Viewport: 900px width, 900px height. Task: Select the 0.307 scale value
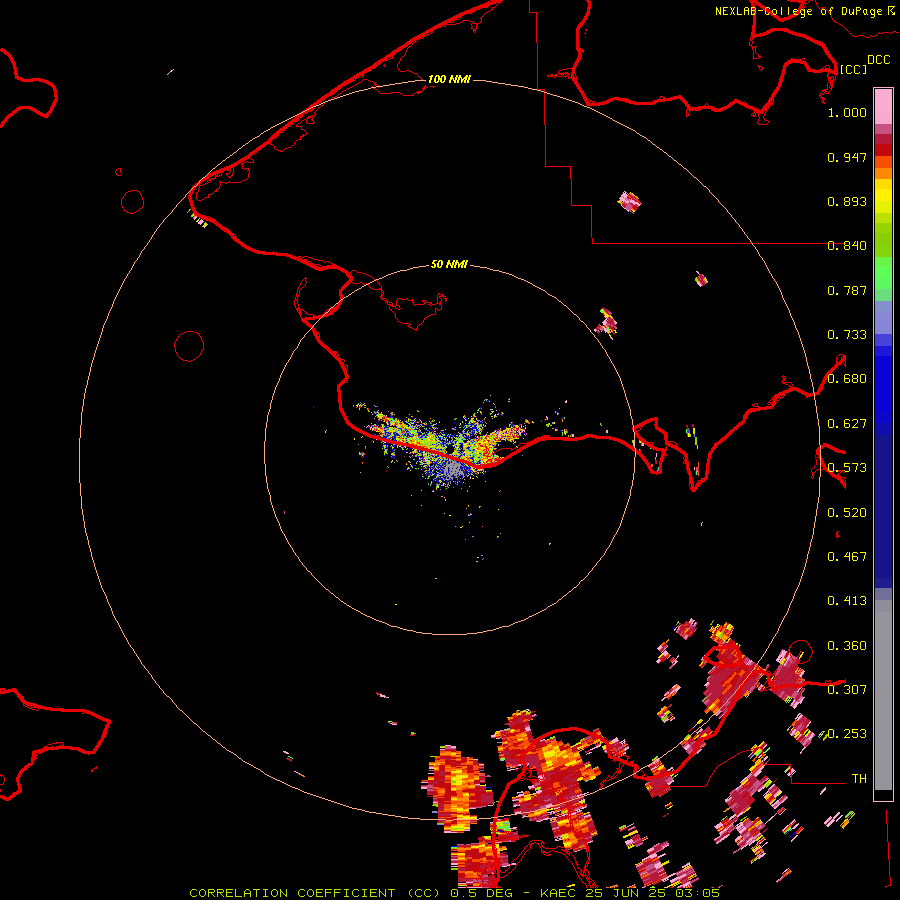847,690
